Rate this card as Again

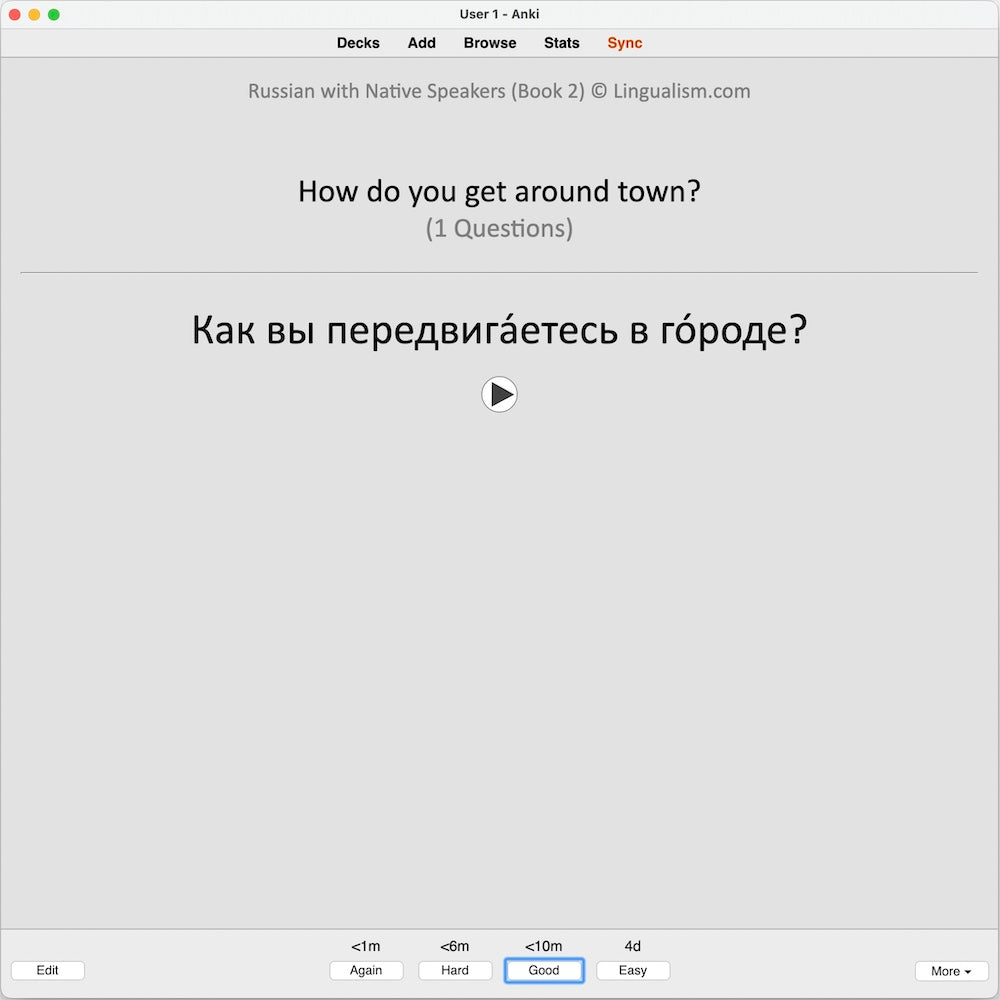(x=366, y=970)
